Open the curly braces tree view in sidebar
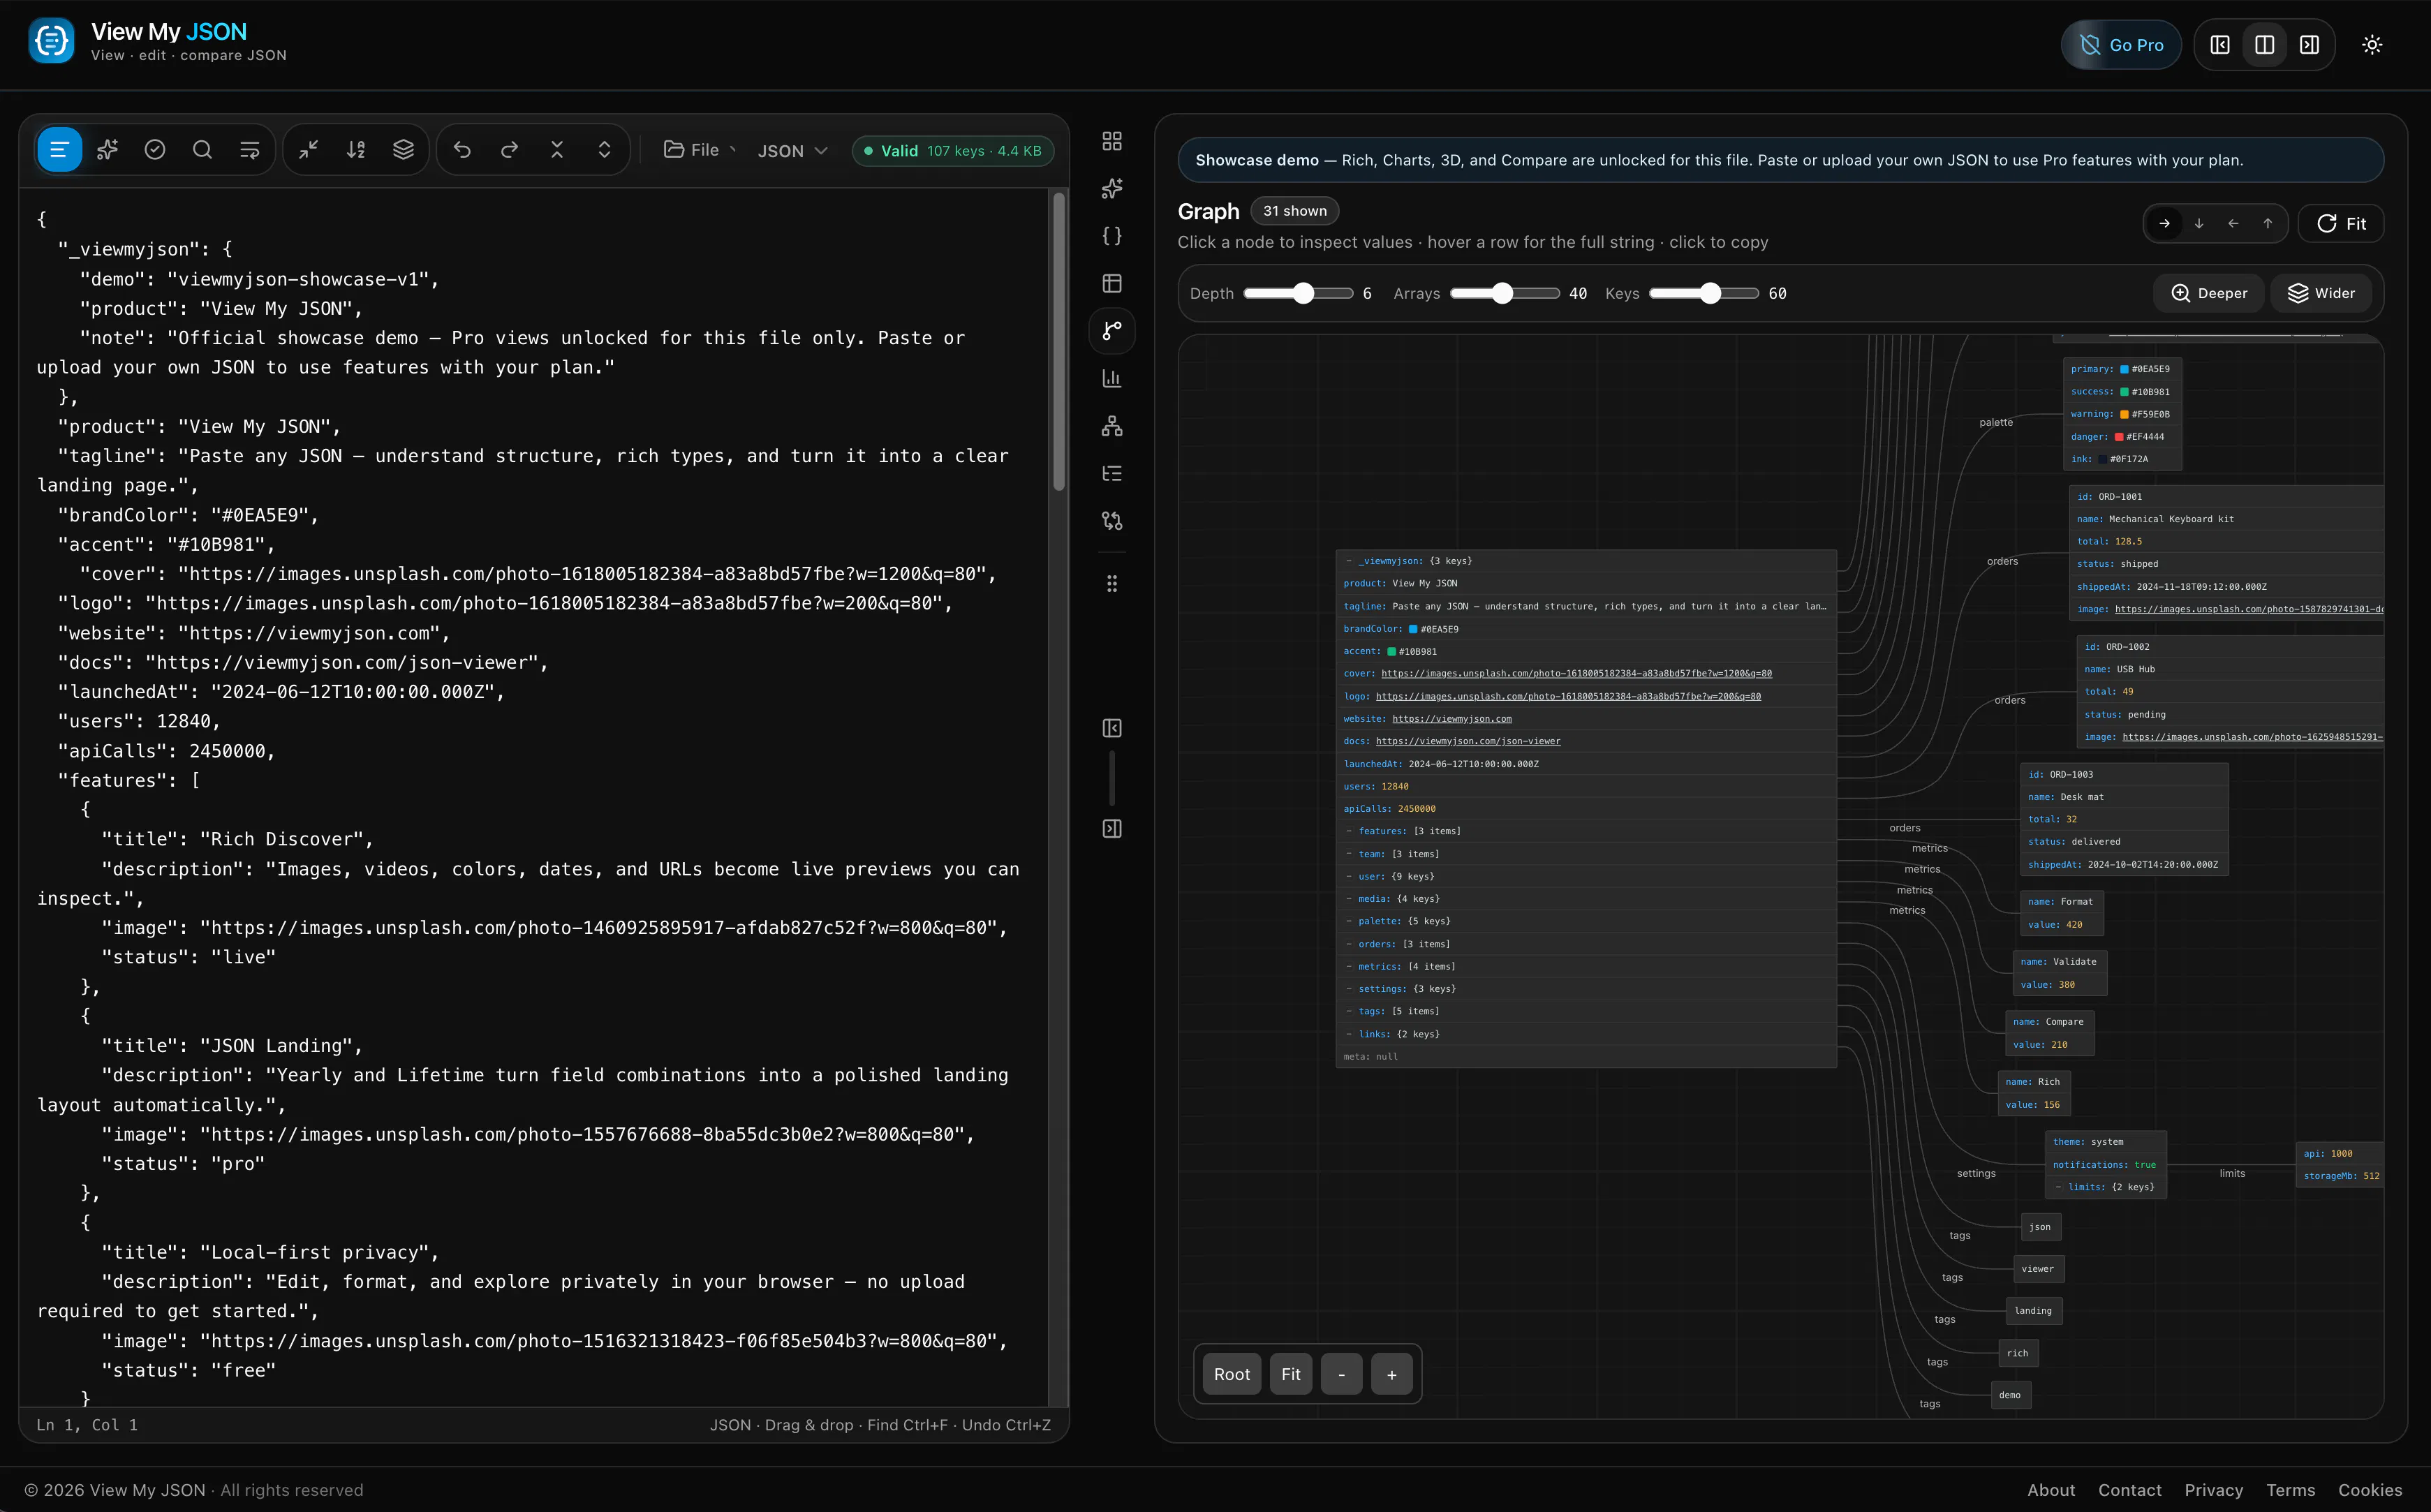Screen dimensions: 2431x1512 tap(1112, 236)
